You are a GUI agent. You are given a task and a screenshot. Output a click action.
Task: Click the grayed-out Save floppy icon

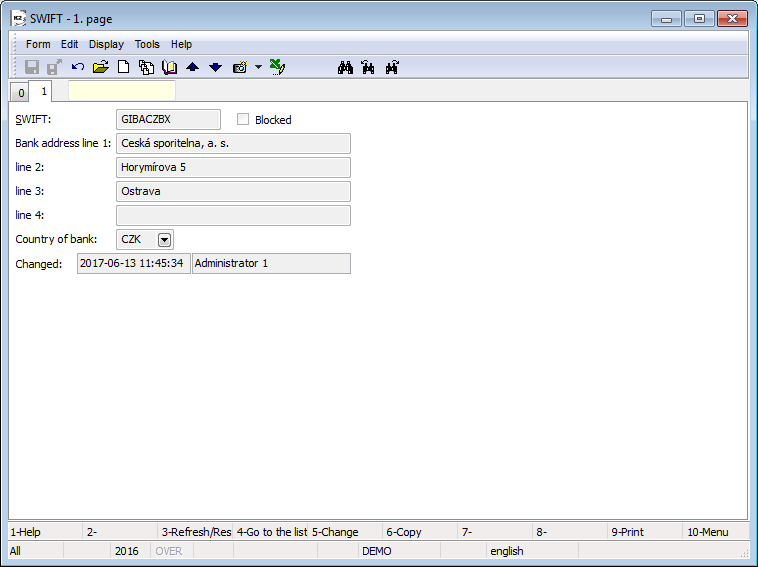[32, 67]
